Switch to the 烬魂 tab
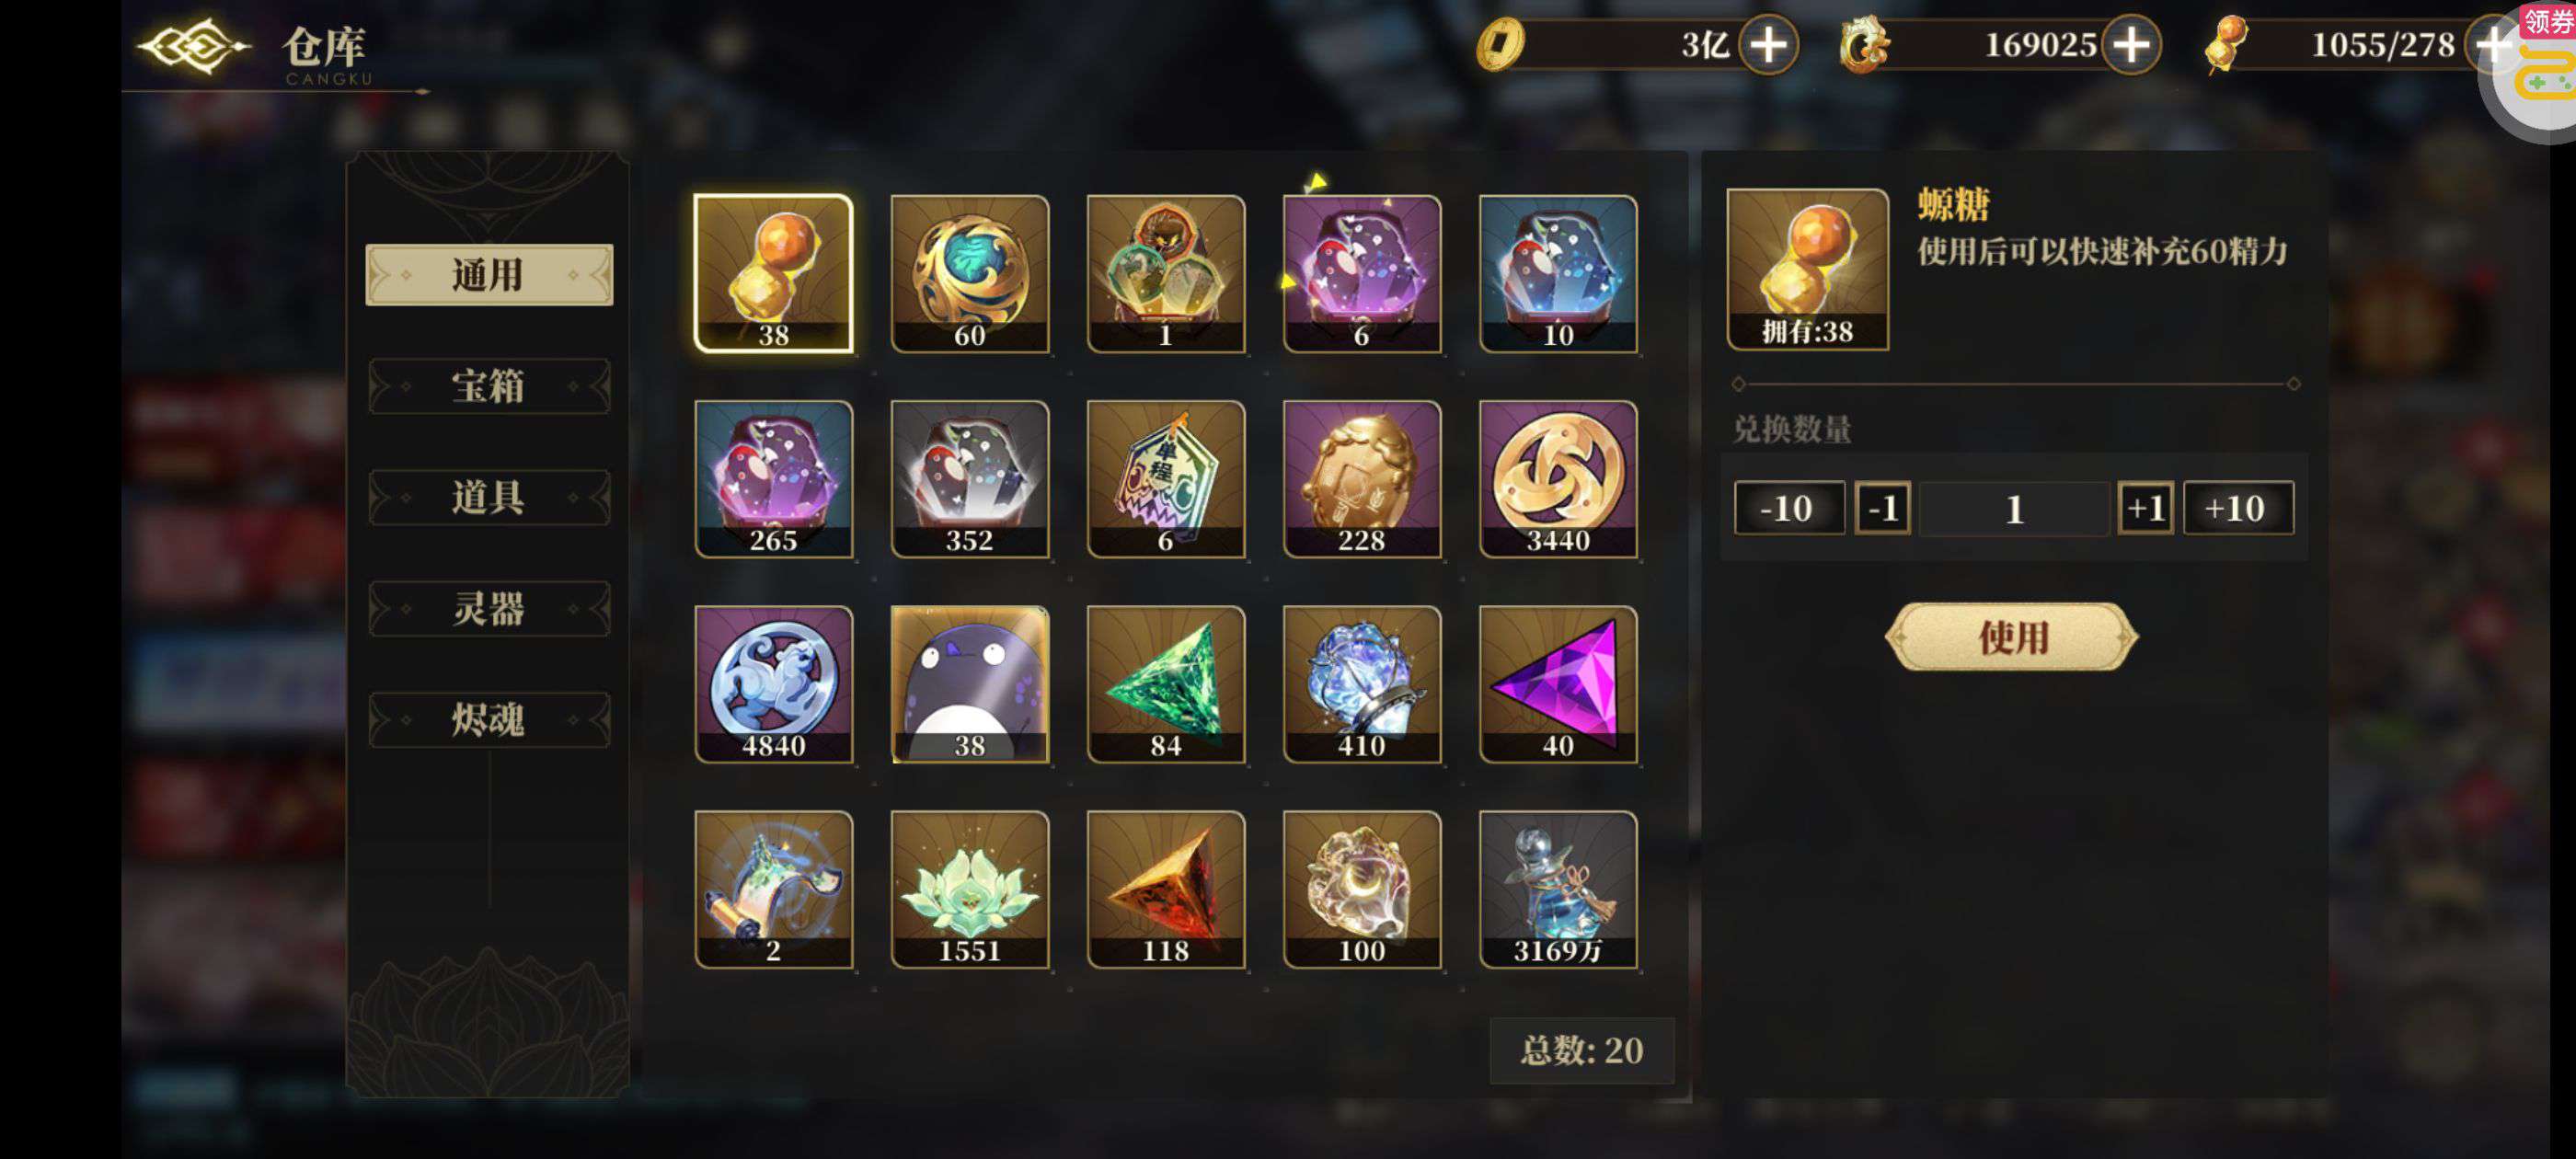2576x1159 pixels. (489, 719)
